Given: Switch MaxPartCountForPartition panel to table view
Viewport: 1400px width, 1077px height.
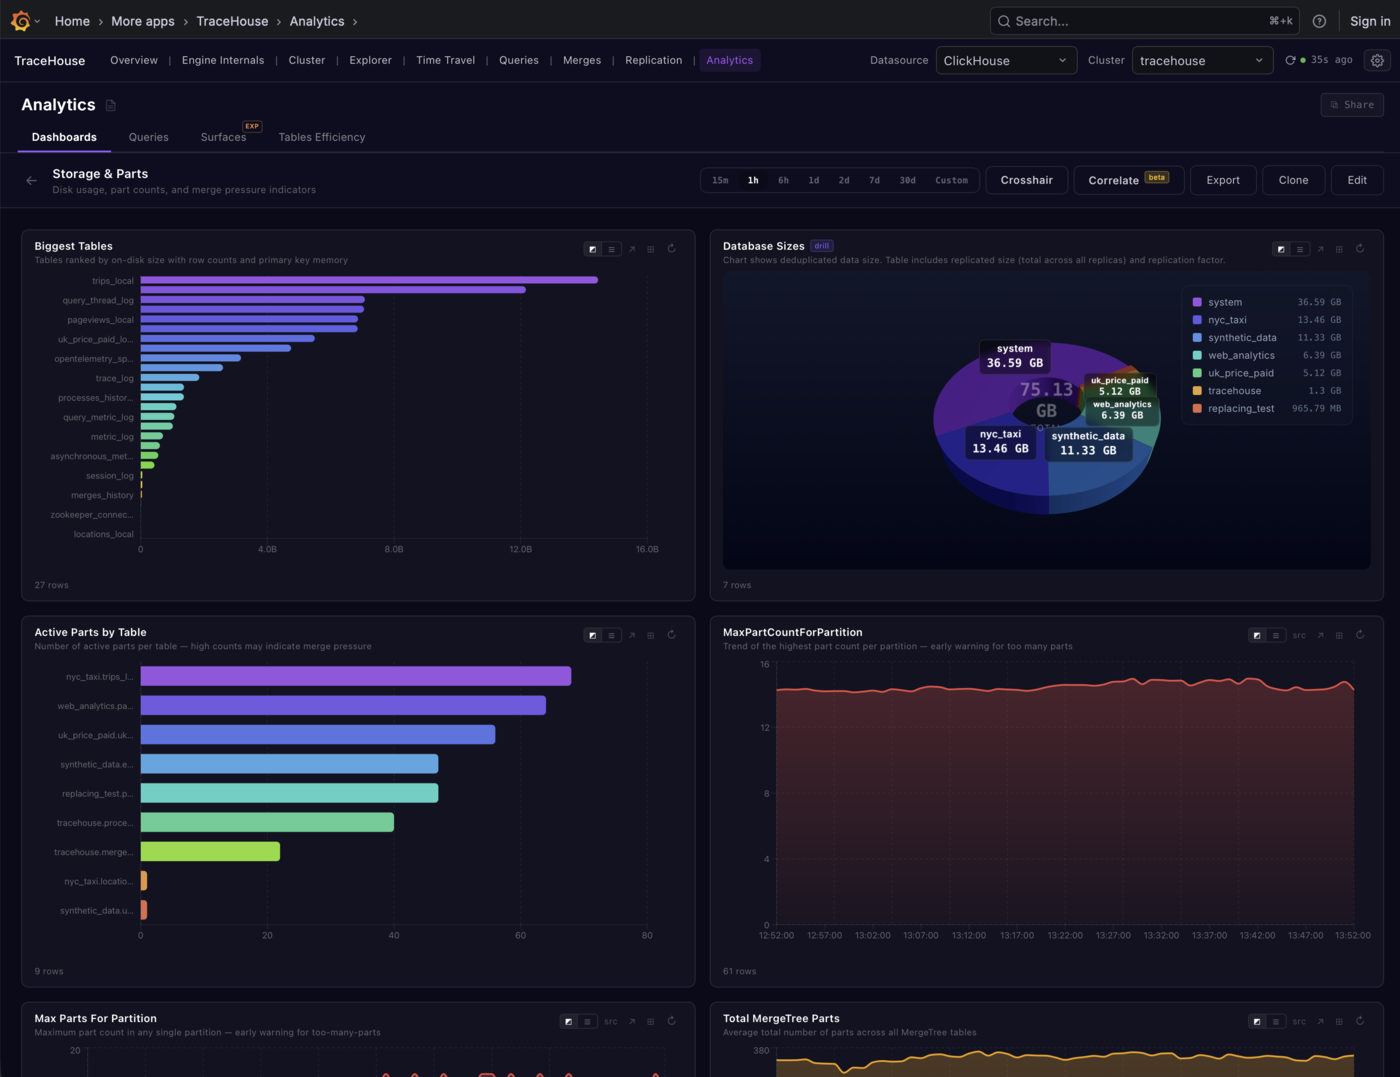Looking at the screenshot, I should click(x=1276, y=635).
